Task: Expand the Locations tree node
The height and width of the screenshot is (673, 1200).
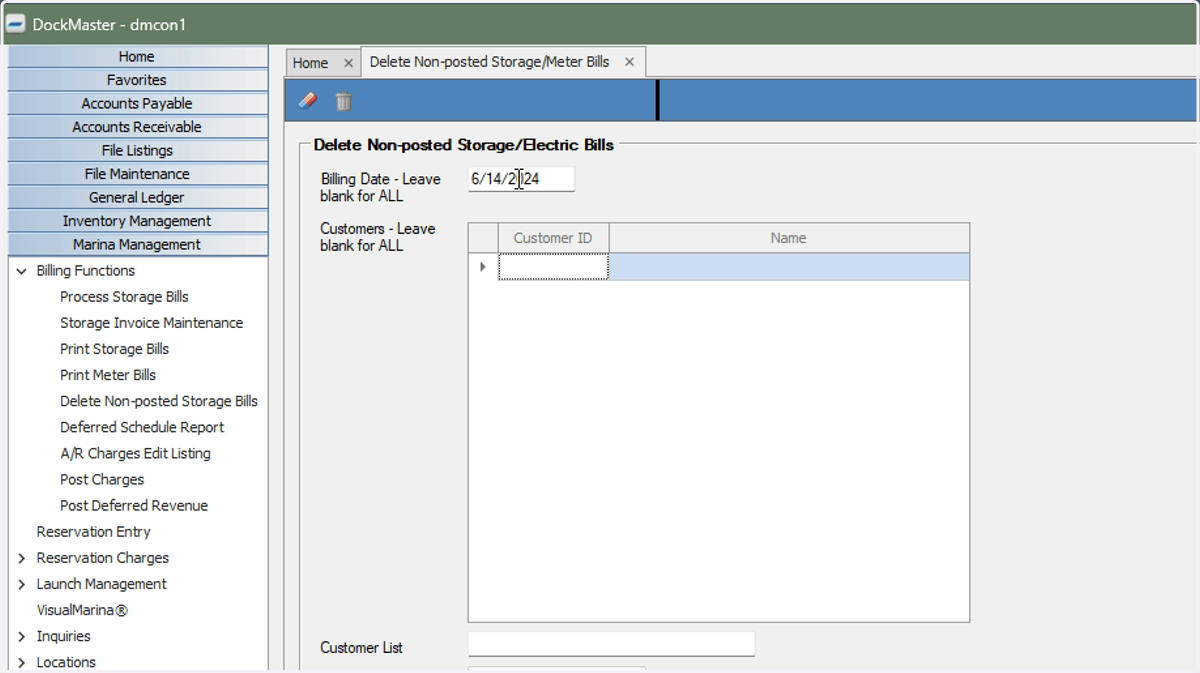Action: (x=21, y=662)
